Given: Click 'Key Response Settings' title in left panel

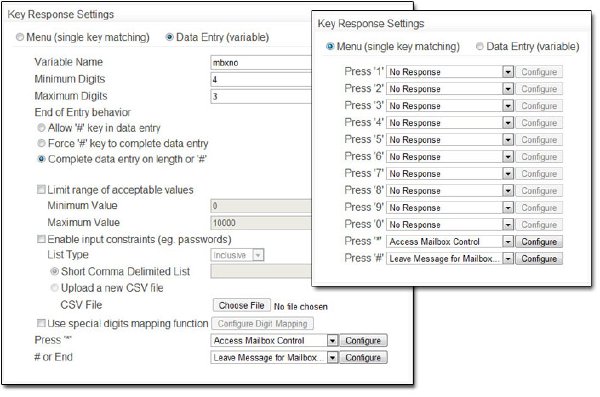Looking at the screenshot, I should pyautogui.click(x=60, y=14).
